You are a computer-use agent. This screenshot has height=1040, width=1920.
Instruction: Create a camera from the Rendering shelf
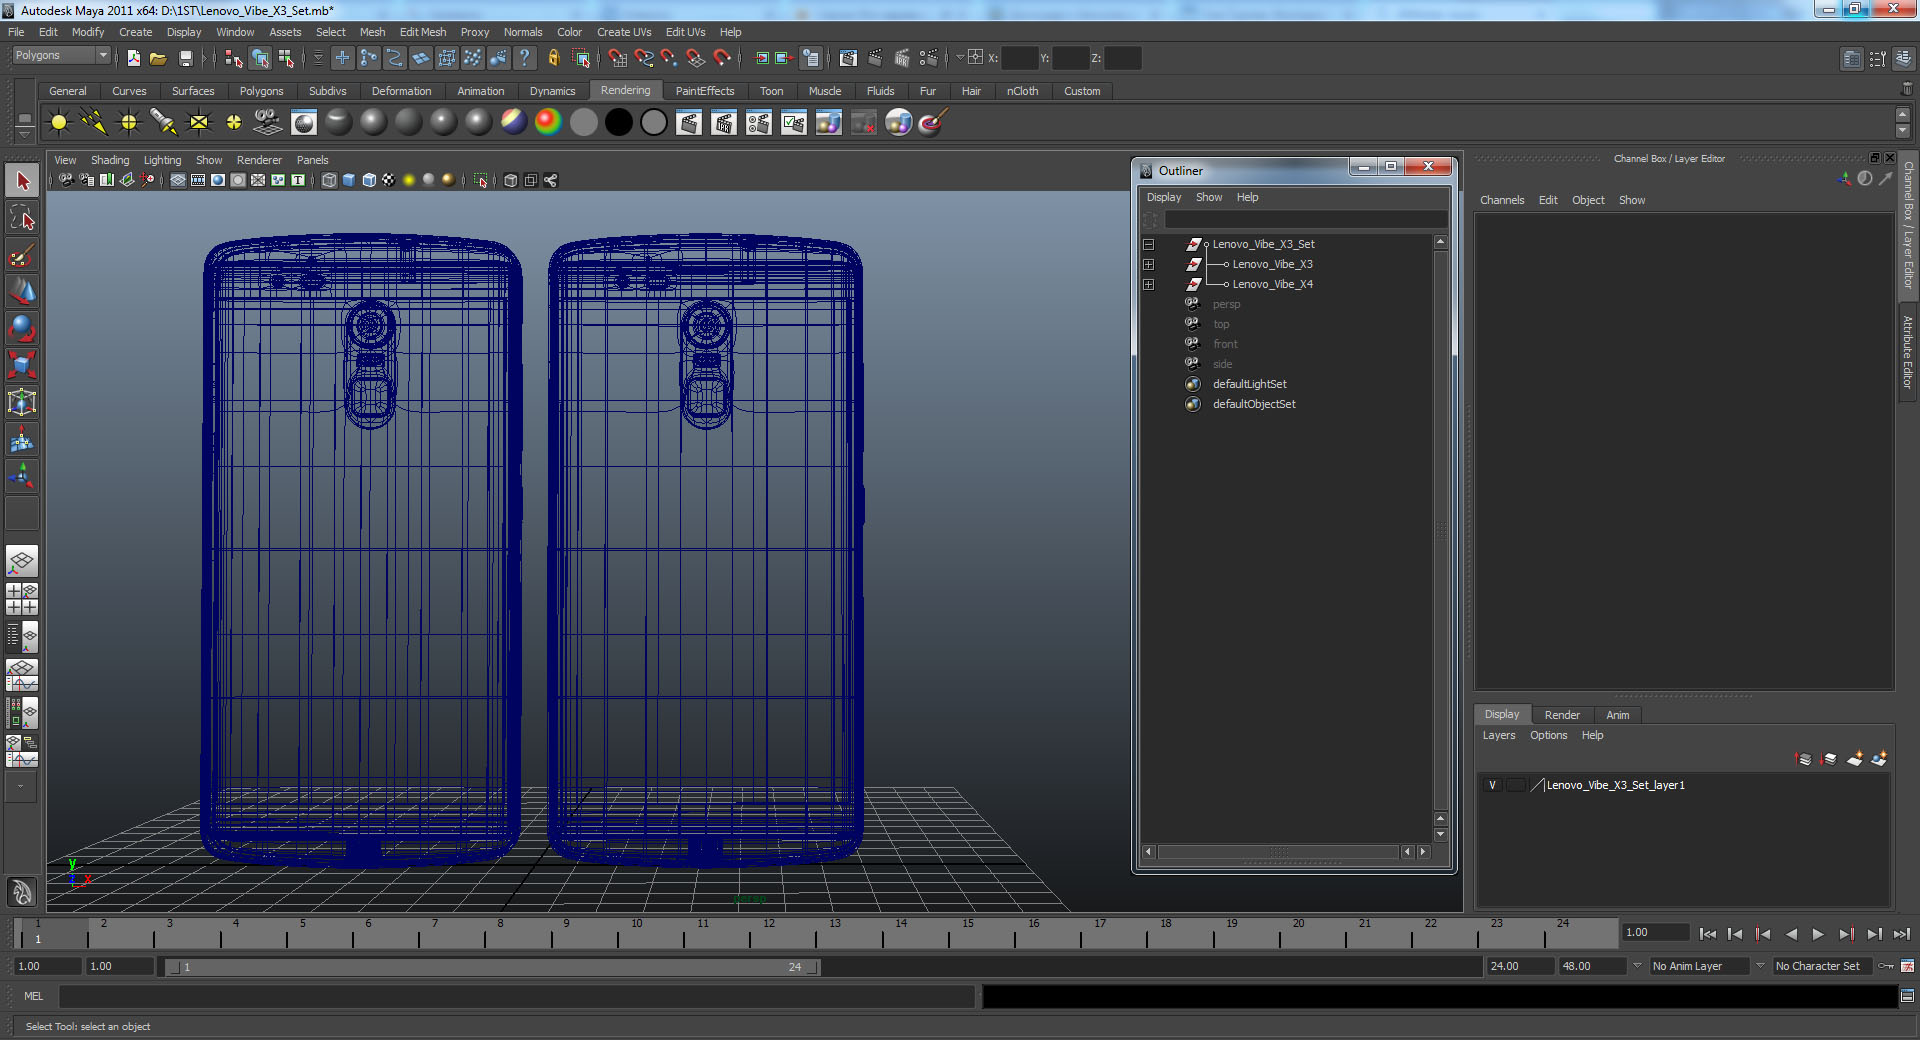pos(268,123)
